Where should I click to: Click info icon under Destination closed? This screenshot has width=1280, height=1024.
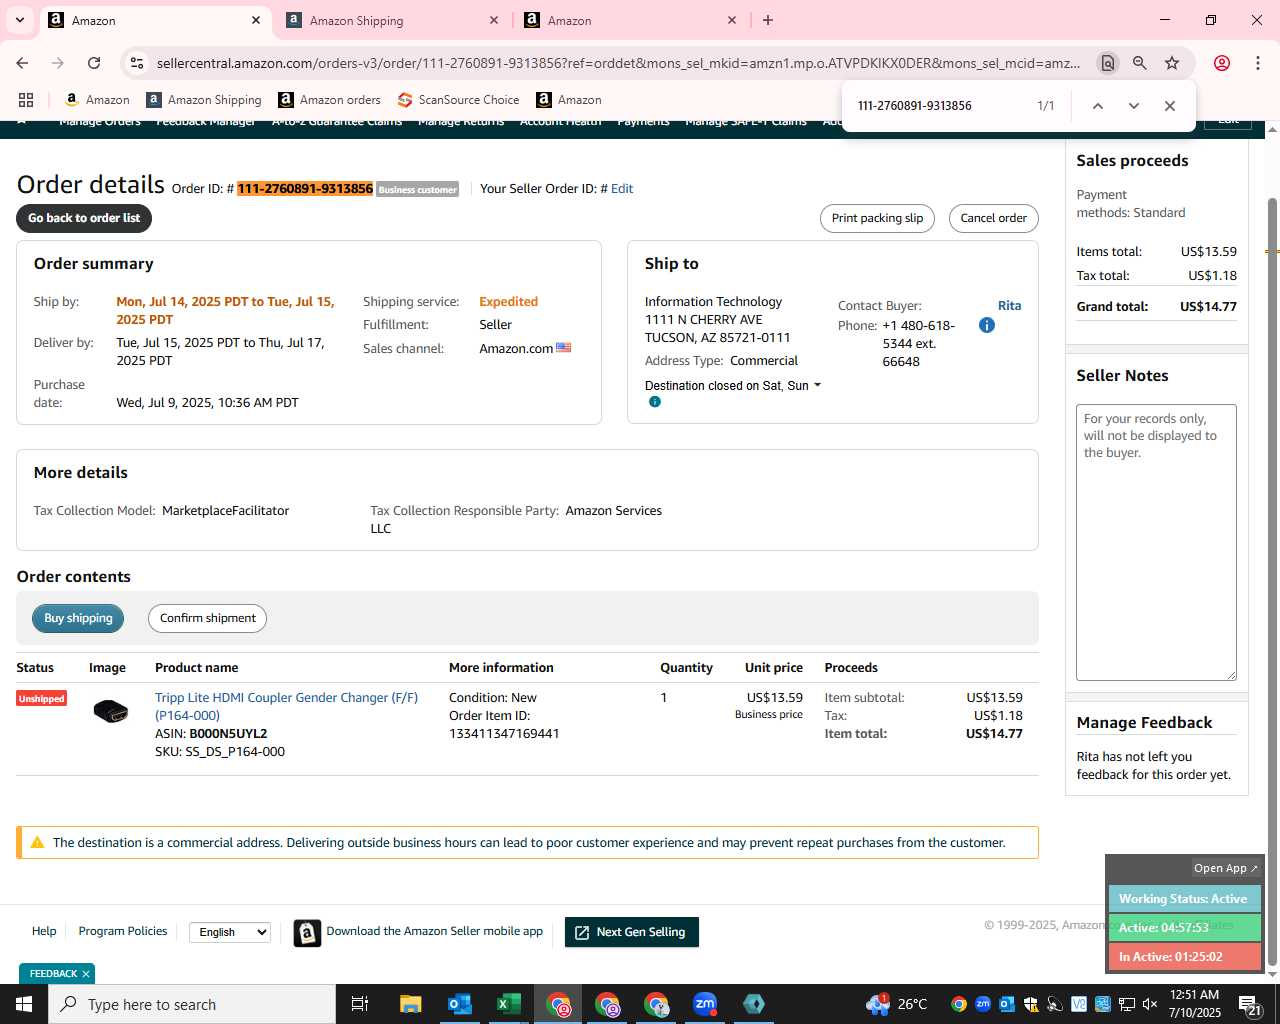pyautogui.click(x=655, y=402)
